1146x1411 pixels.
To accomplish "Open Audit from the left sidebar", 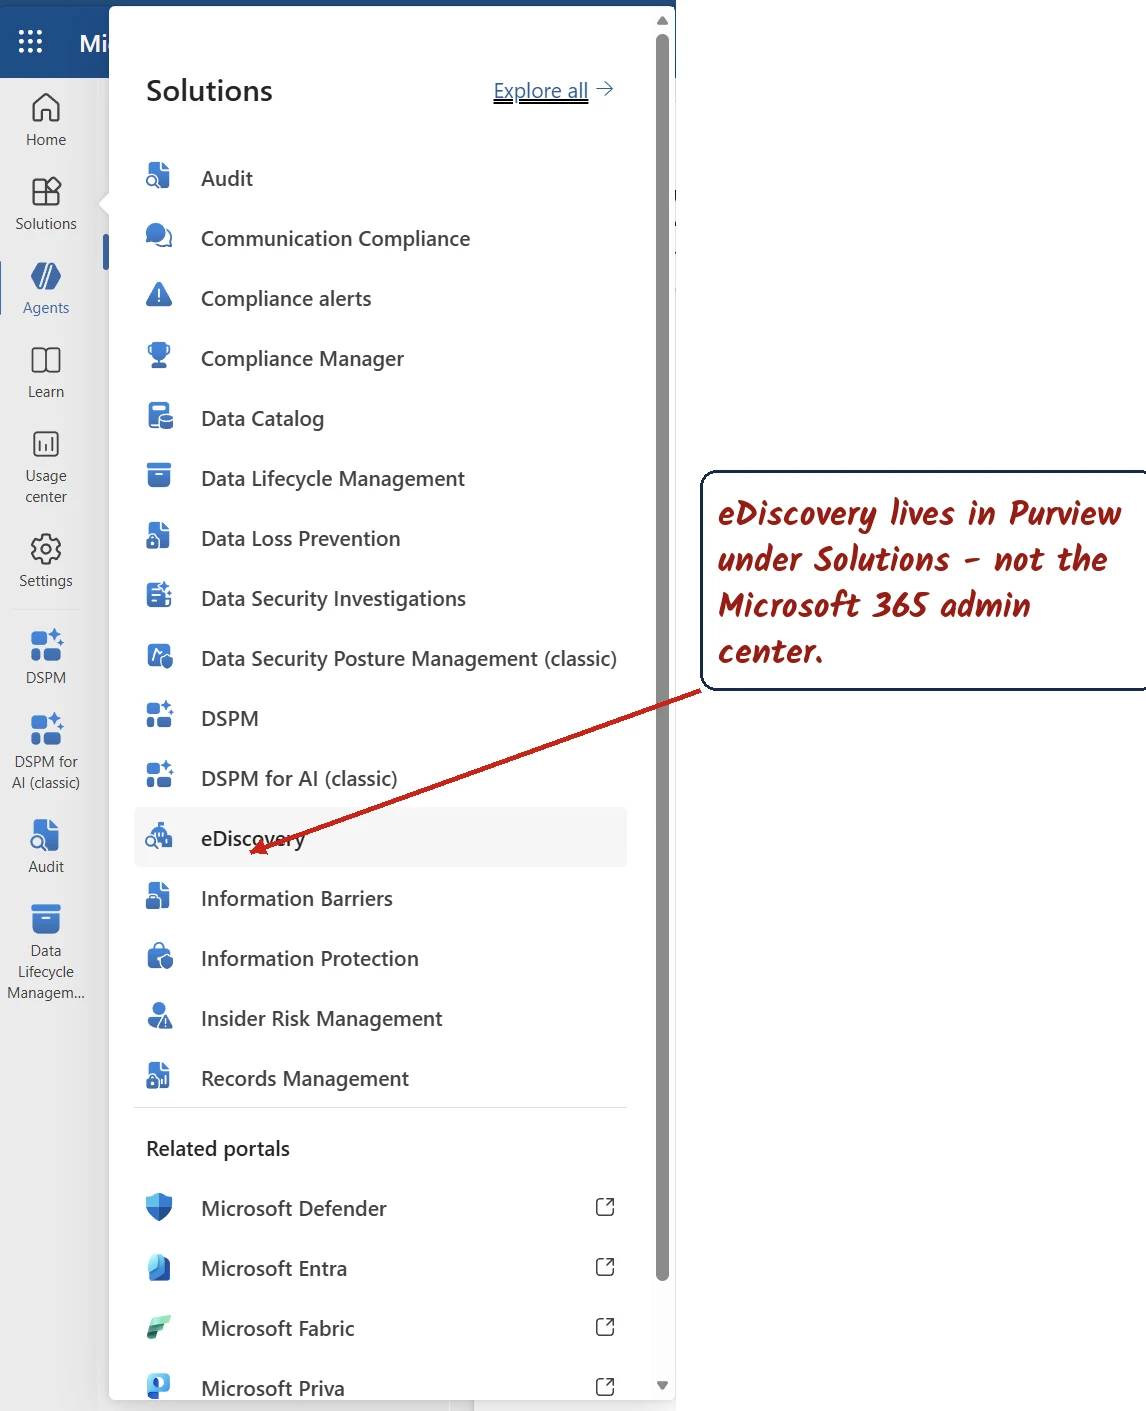I will tap(46, 846).
